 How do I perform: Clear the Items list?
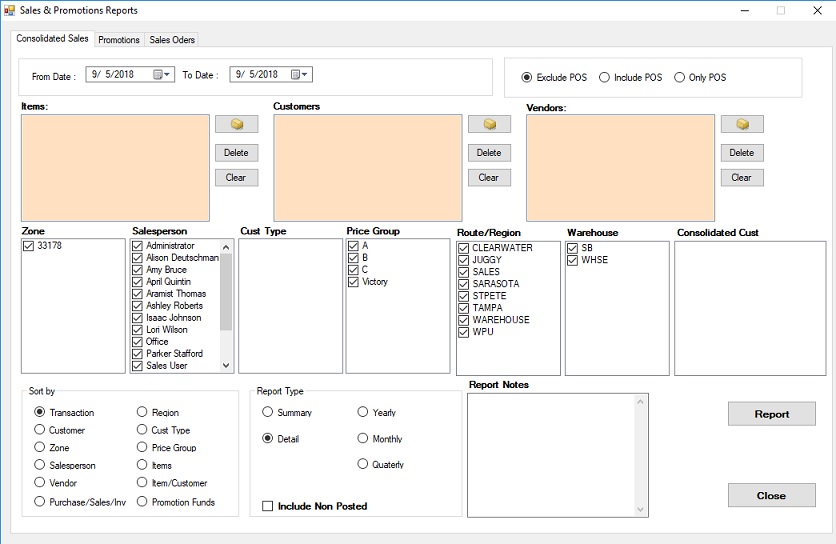click(x=237, y=178)
